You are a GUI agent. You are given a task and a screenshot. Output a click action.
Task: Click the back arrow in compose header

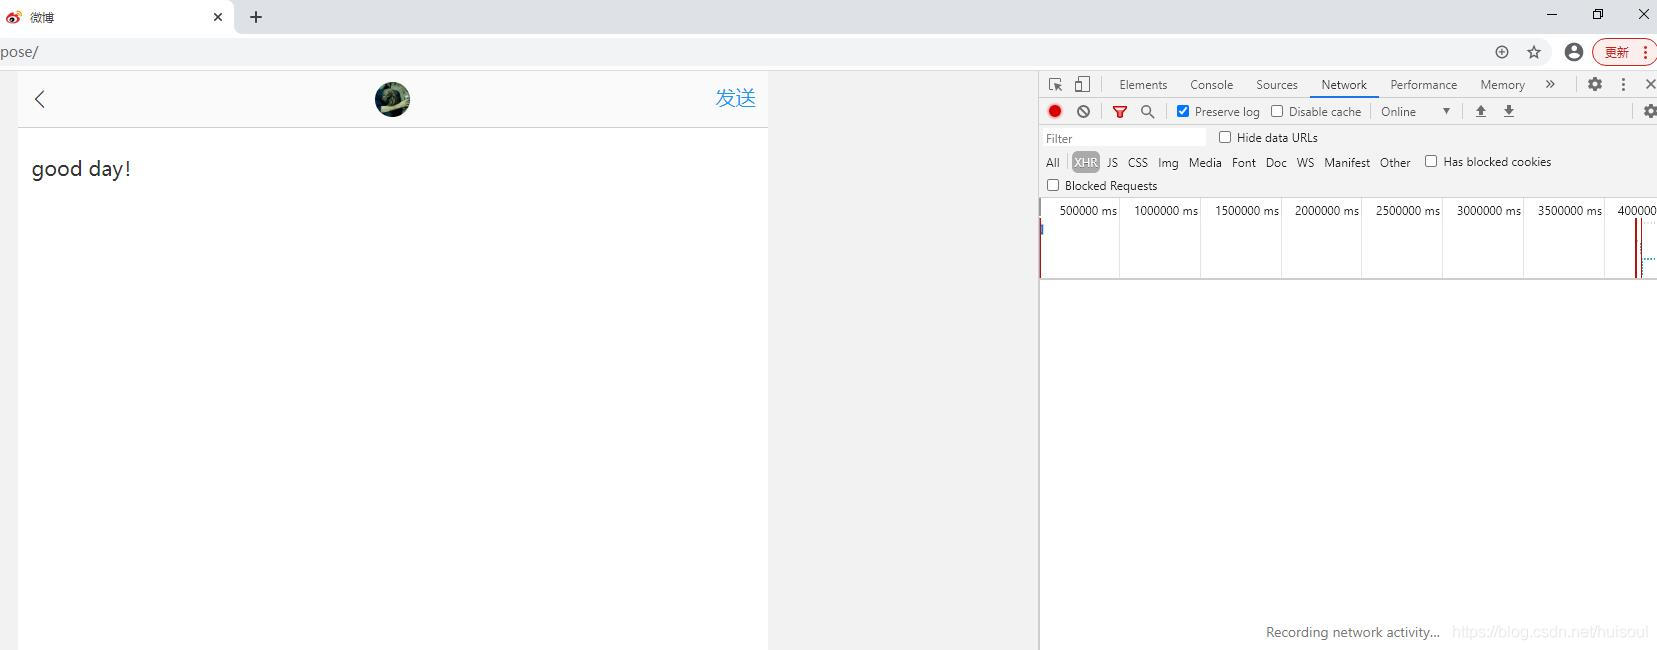40,99
